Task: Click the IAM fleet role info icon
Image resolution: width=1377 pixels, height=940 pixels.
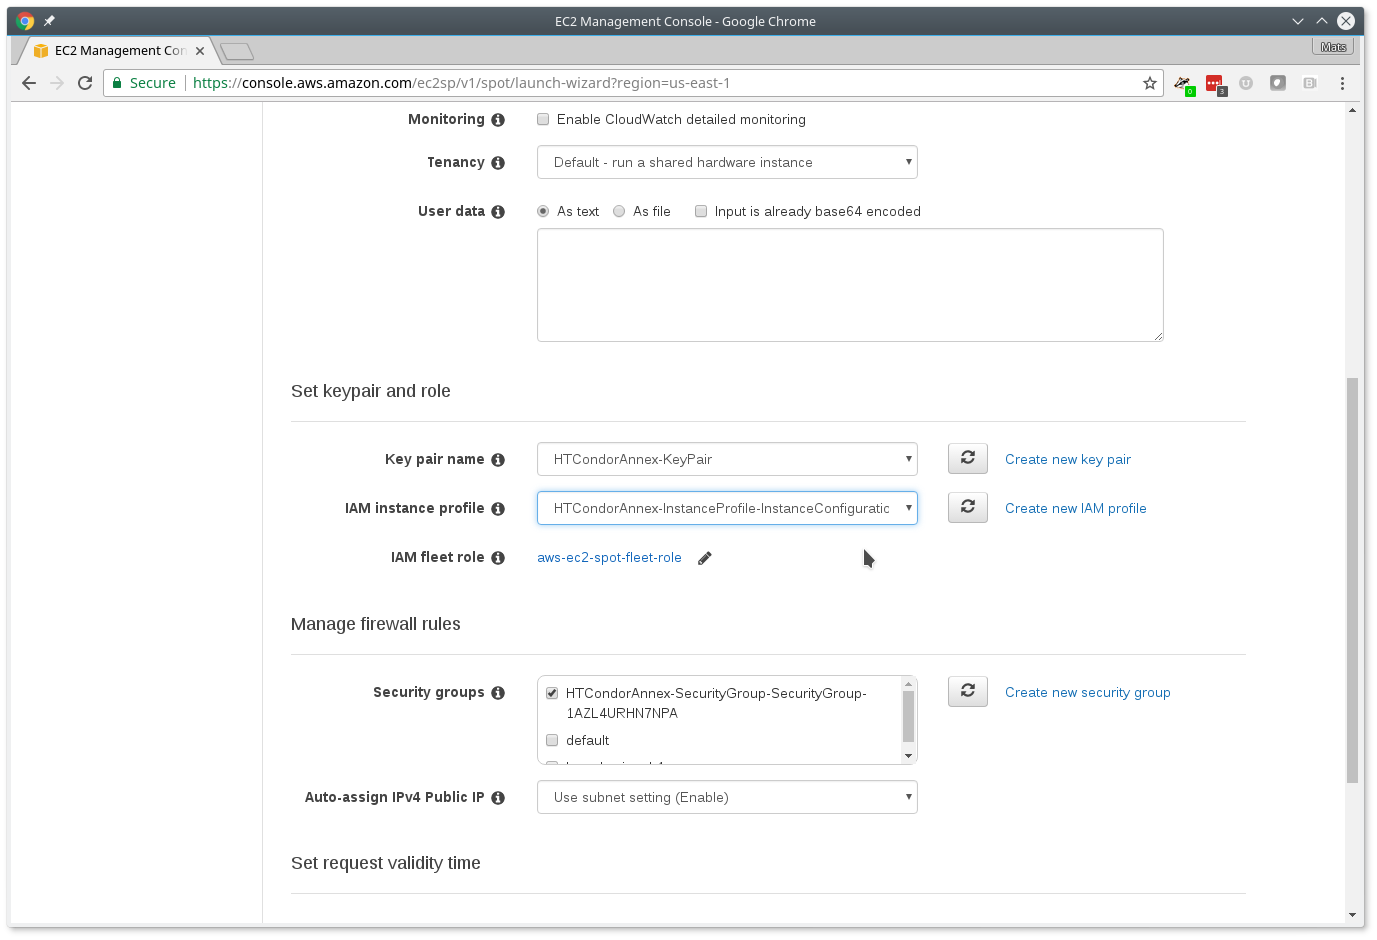Action: (498, 558)
